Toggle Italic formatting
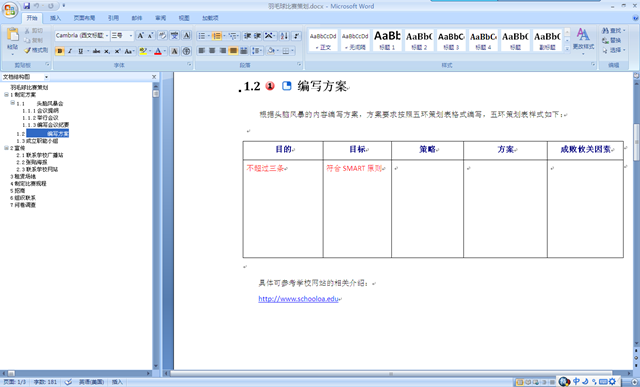640x387 pixels. point(70,51)
